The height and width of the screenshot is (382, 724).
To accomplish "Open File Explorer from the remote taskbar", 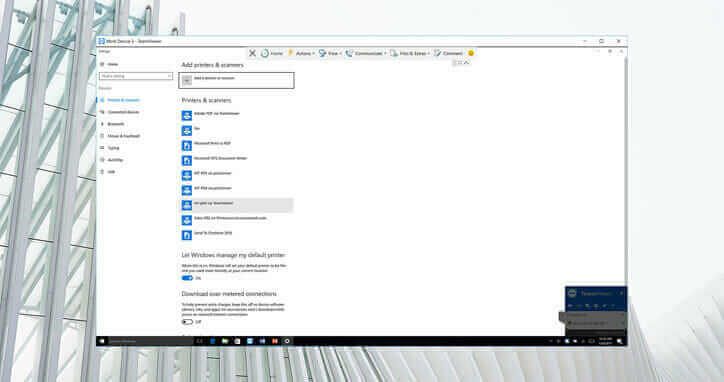I will click(x=225, y=341).
